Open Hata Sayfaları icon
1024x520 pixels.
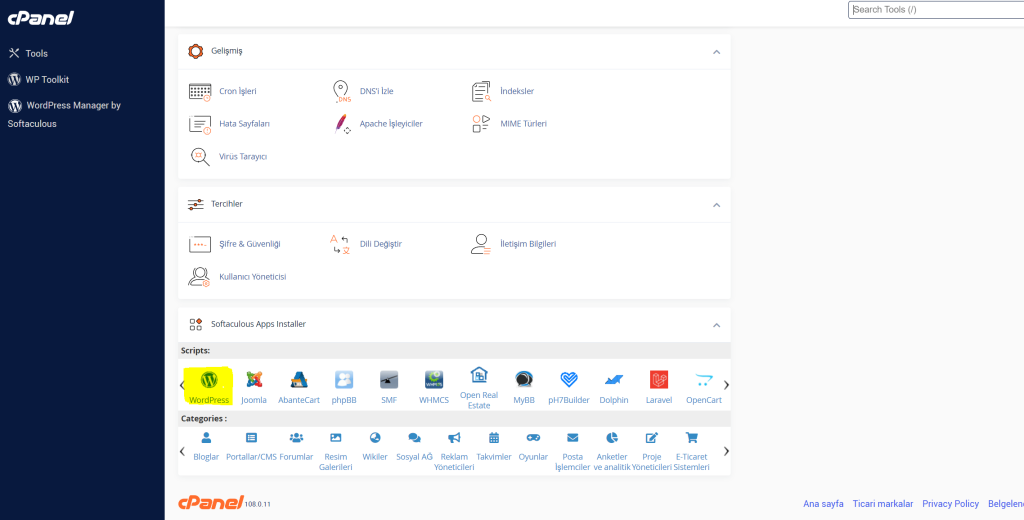pyautogui.click(x=200, y=123)
